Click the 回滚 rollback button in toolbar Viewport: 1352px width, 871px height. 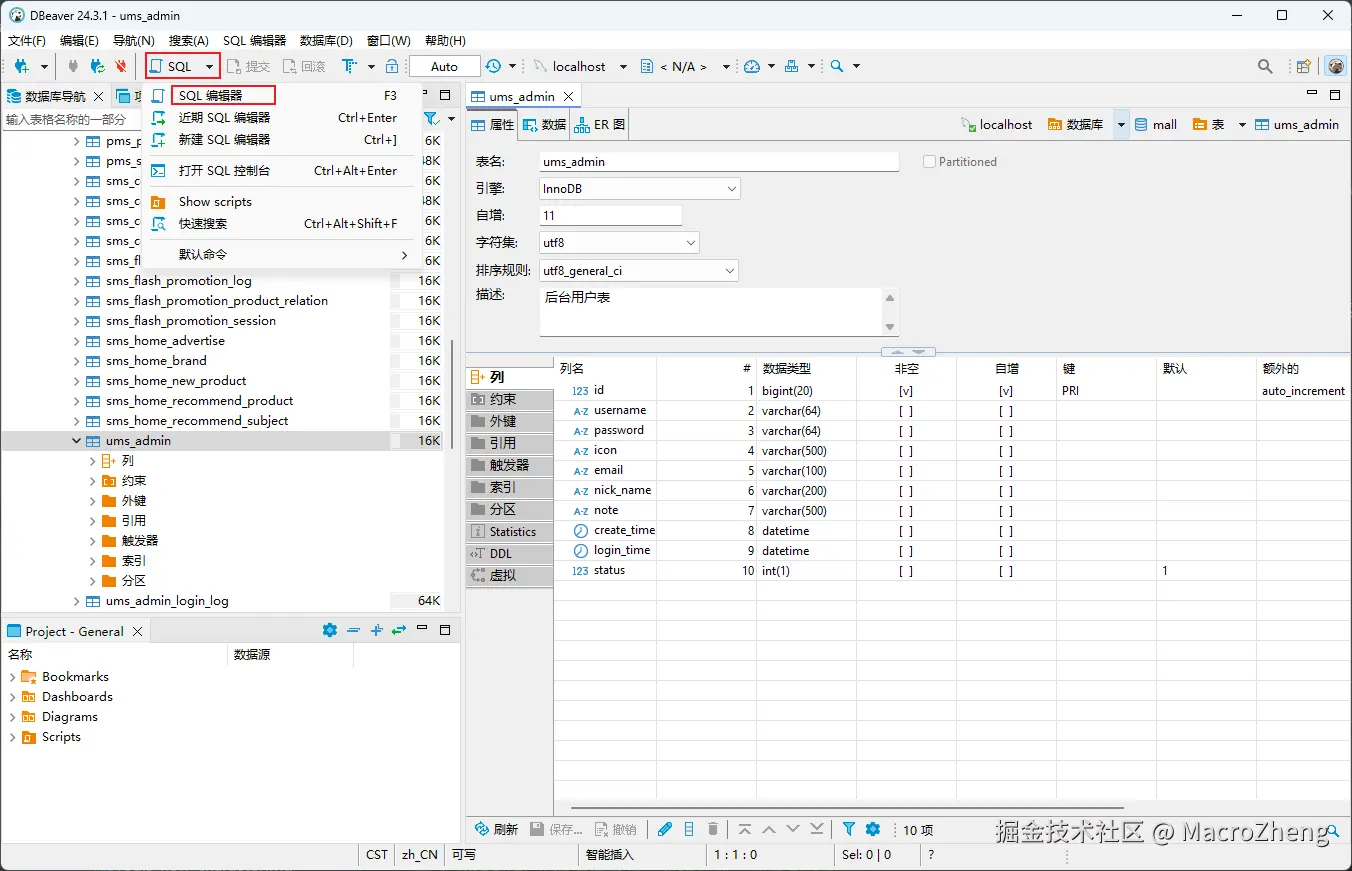coord(304,66)
